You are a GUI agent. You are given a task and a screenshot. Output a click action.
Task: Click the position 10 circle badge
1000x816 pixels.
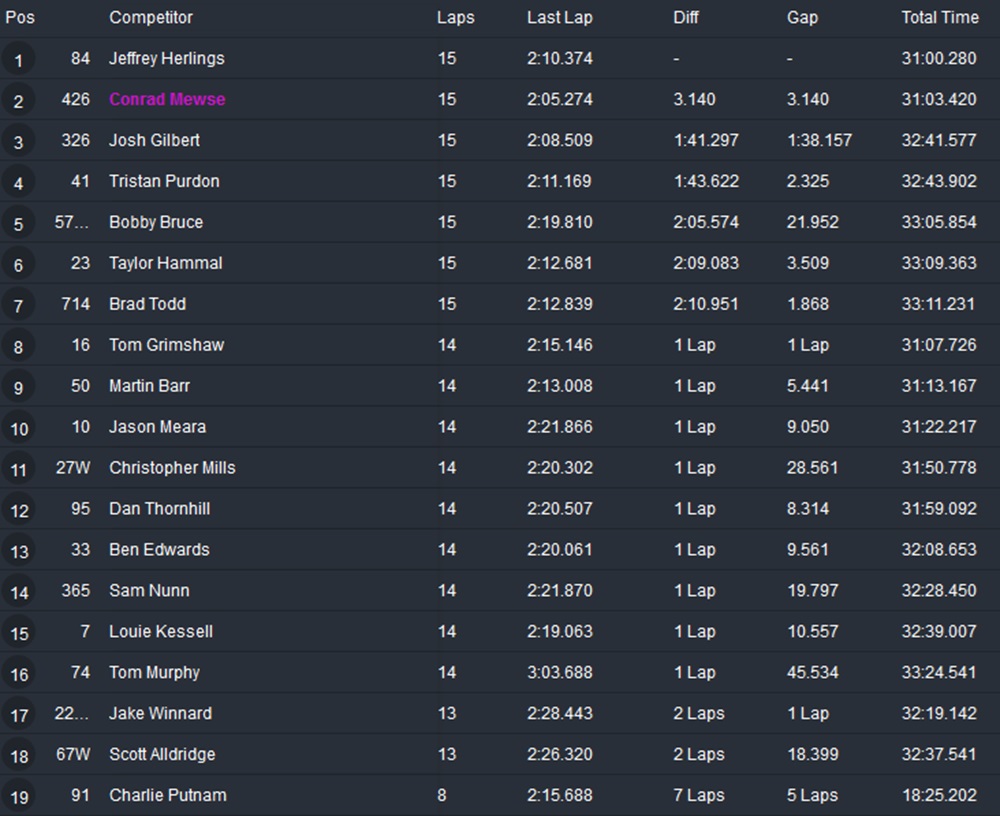pyautogui.click(x=19, y=429)
